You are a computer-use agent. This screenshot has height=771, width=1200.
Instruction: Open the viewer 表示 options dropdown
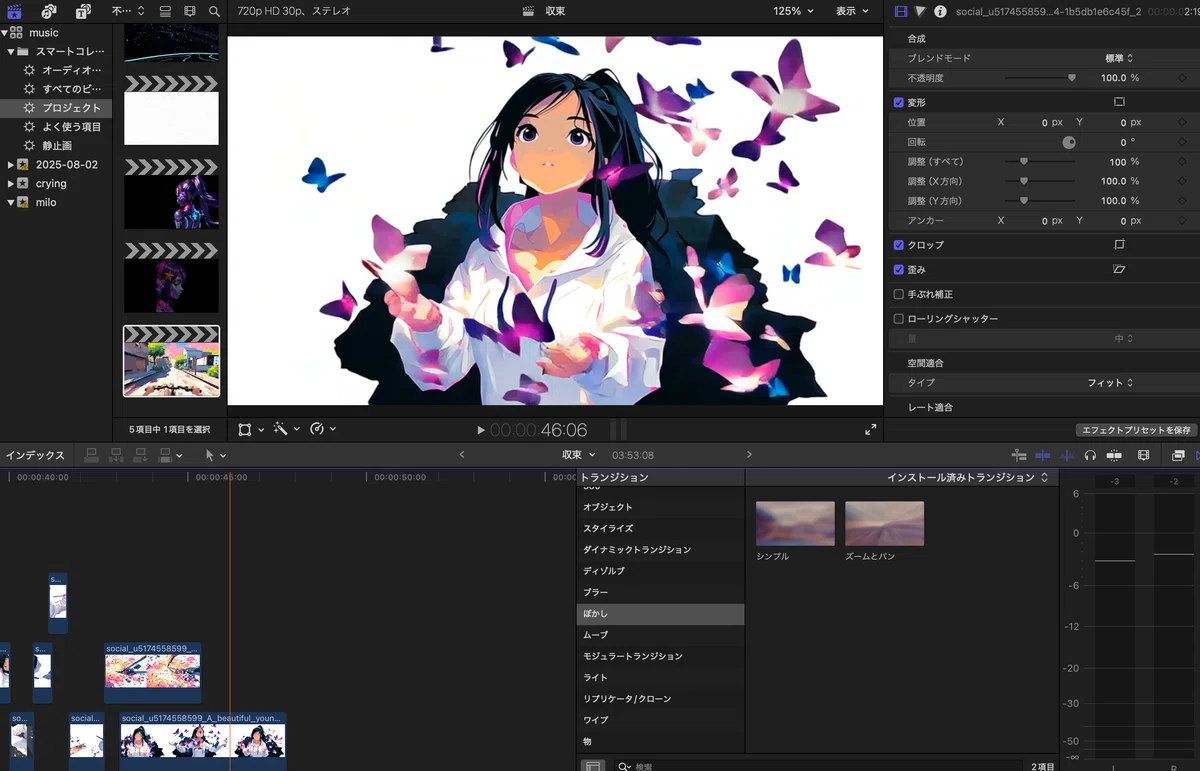click(853, 11)
